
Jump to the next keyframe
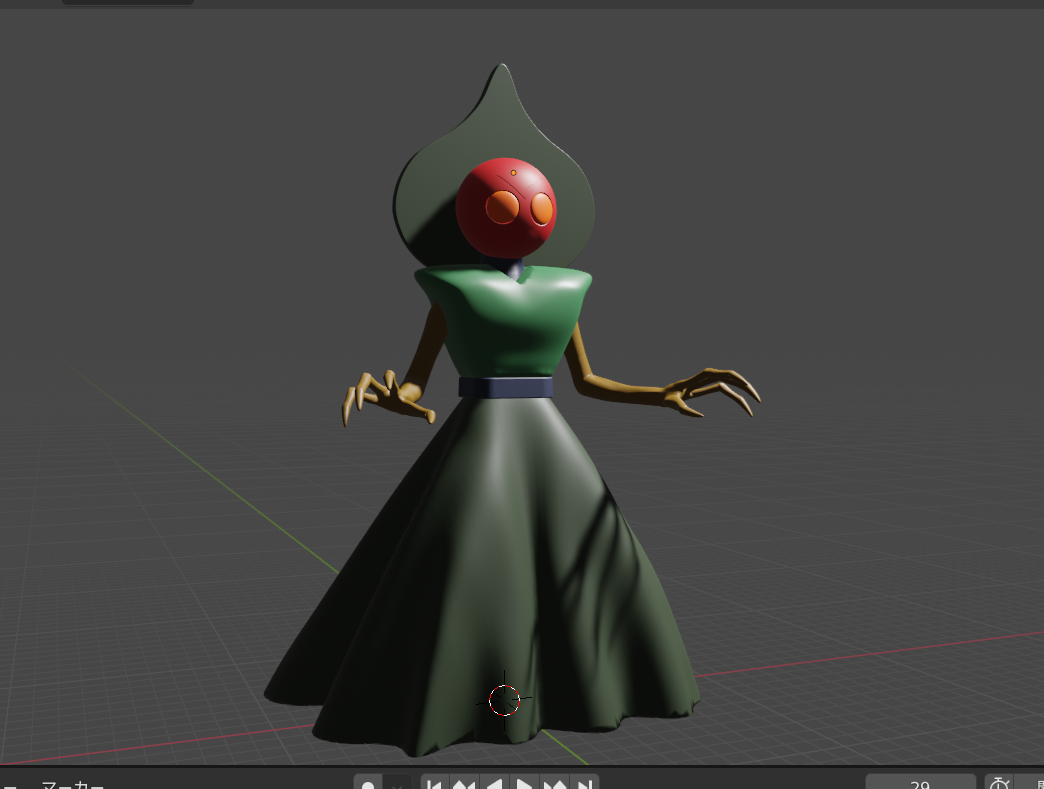555,784
